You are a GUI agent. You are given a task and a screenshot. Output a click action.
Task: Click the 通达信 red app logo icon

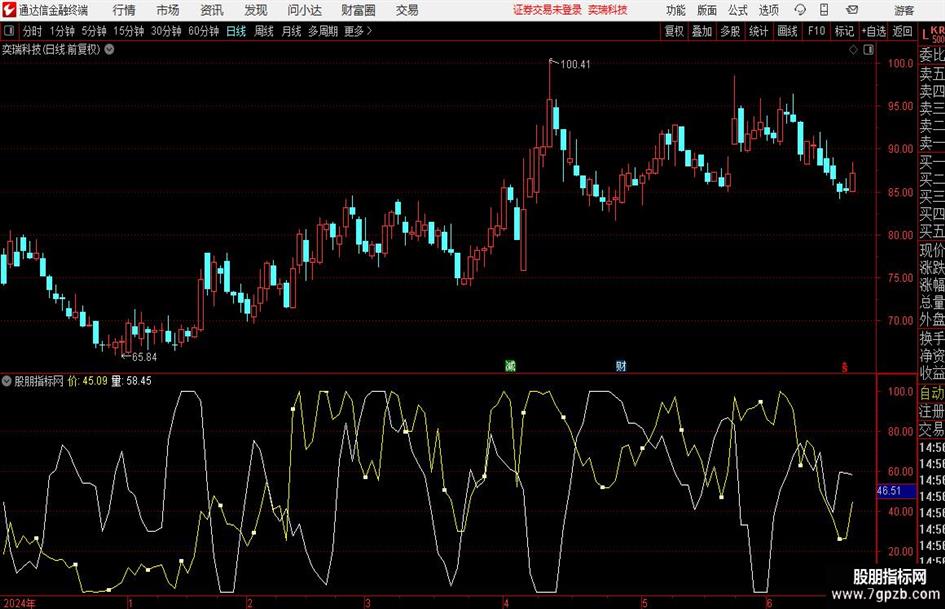point(9,10)
